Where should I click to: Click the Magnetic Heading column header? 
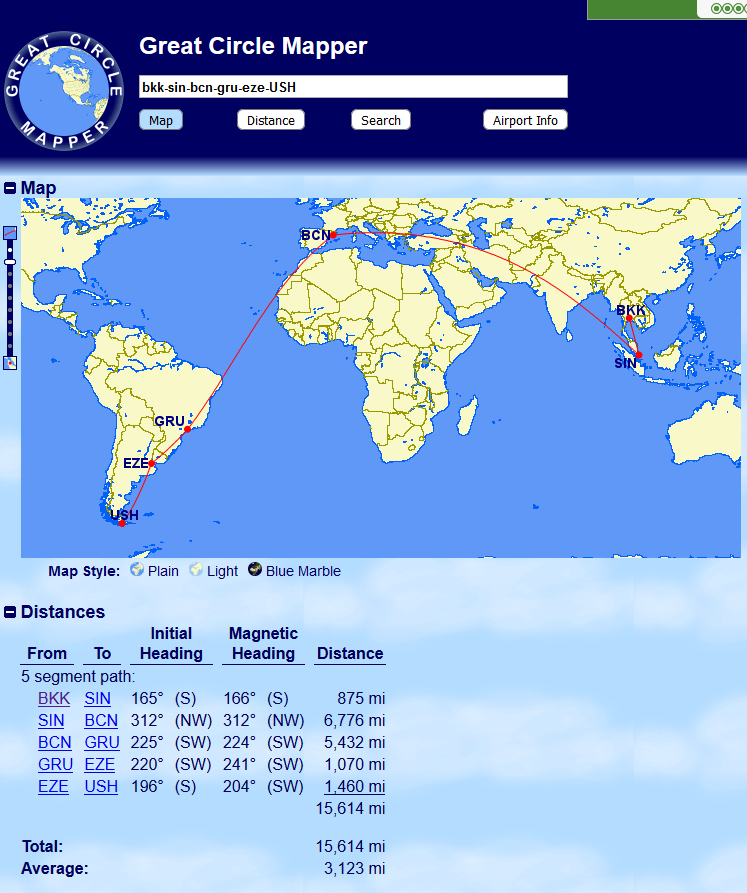(x=264, y=644)
